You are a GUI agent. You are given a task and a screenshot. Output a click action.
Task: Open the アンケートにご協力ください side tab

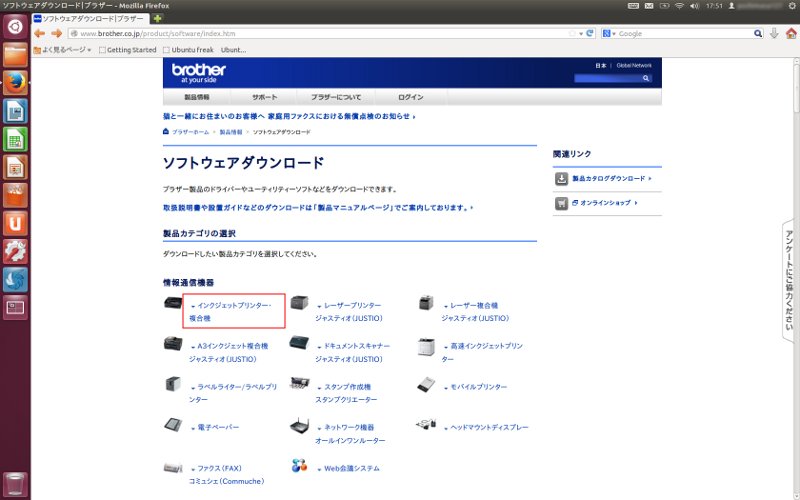tap(789, 280)
